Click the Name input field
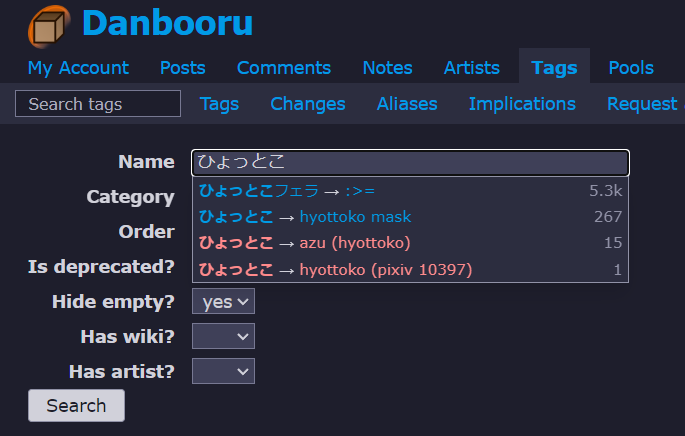Viewport: 685px width, 436px height. [411, 163]
